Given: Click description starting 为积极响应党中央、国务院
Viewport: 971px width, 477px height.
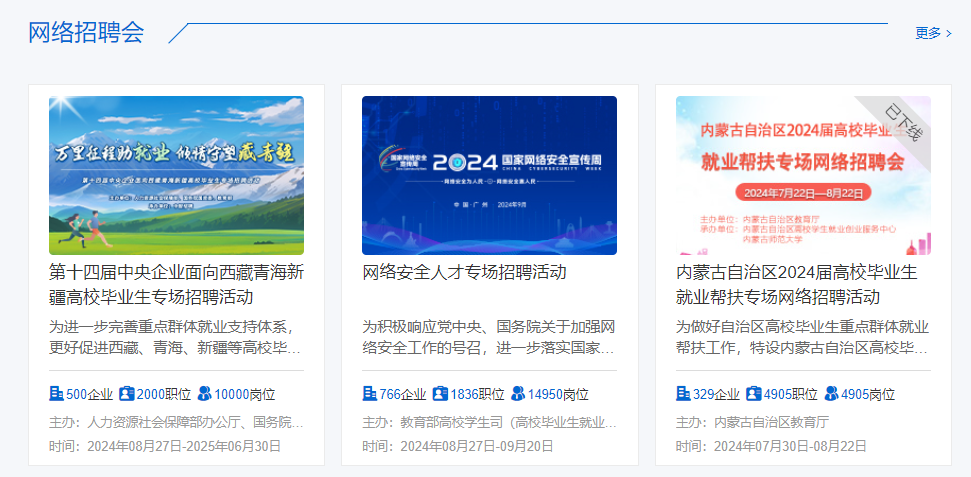Looking at the screenshot, I should tap(489, 337).
